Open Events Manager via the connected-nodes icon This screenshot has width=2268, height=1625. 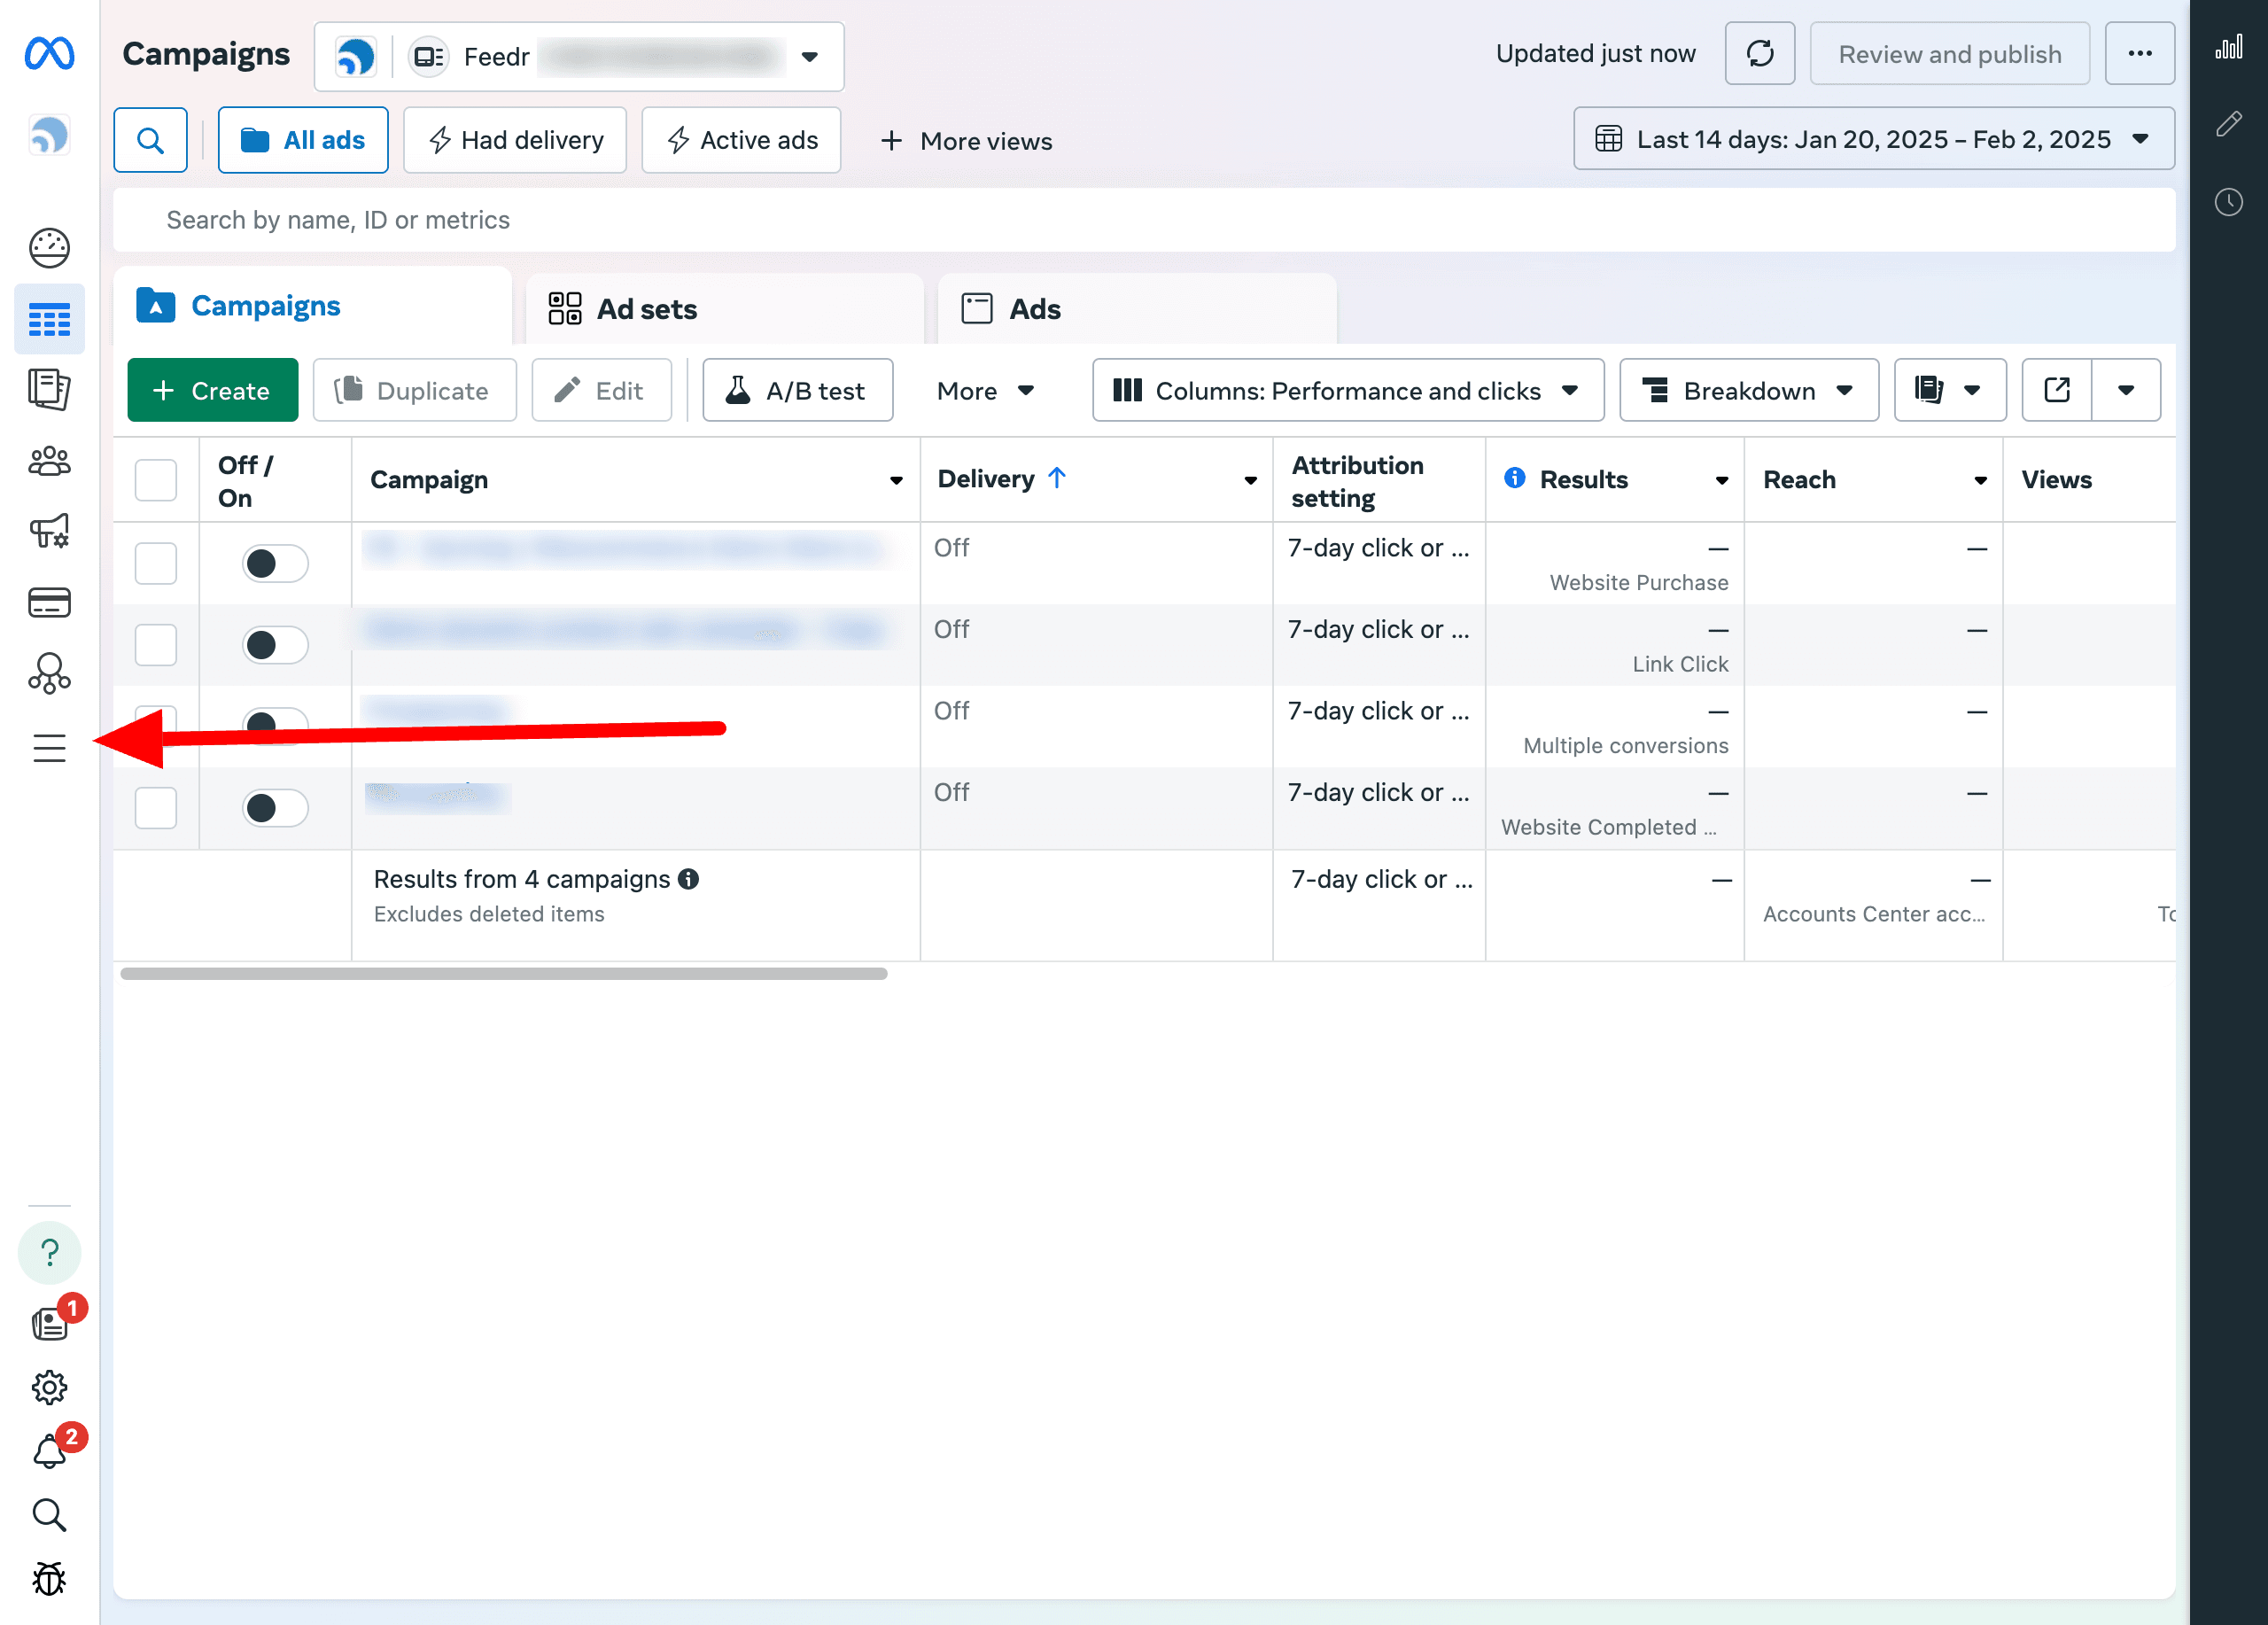pyautogui.click(x=50, y=673)
